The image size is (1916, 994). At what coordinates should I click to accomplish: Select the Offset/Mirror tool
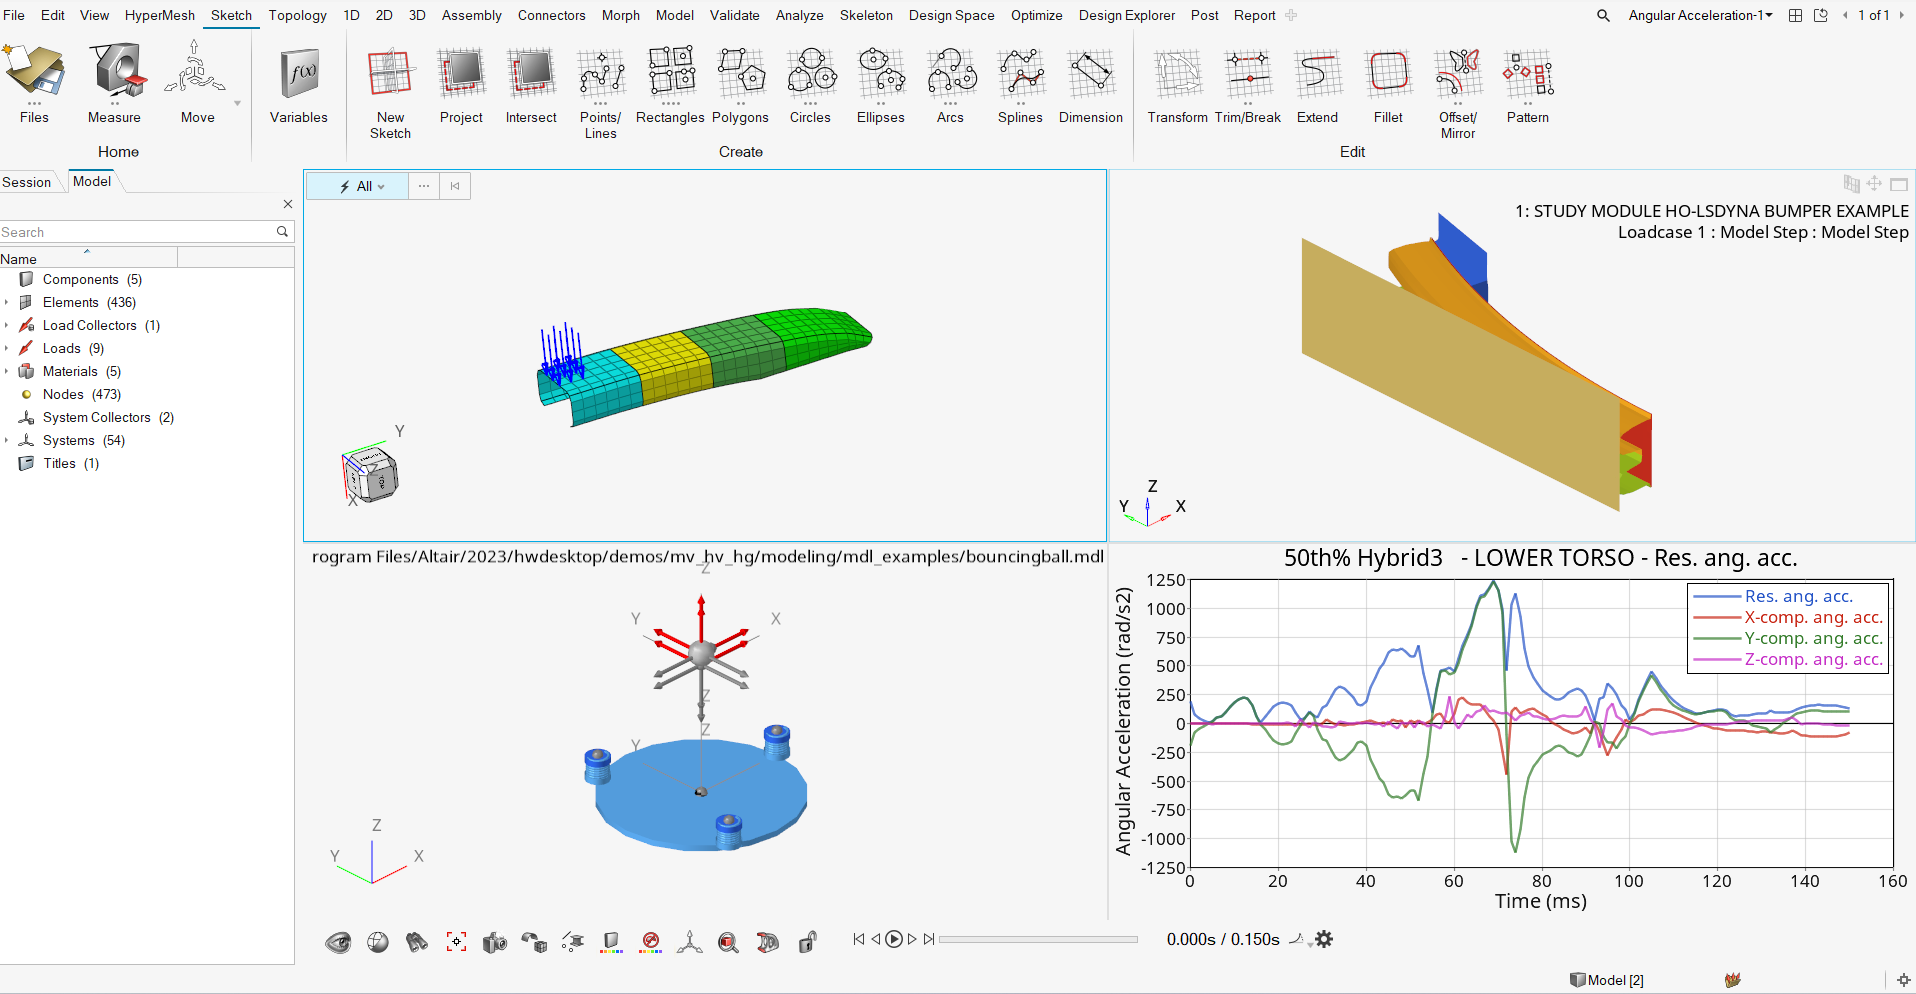1457,92
